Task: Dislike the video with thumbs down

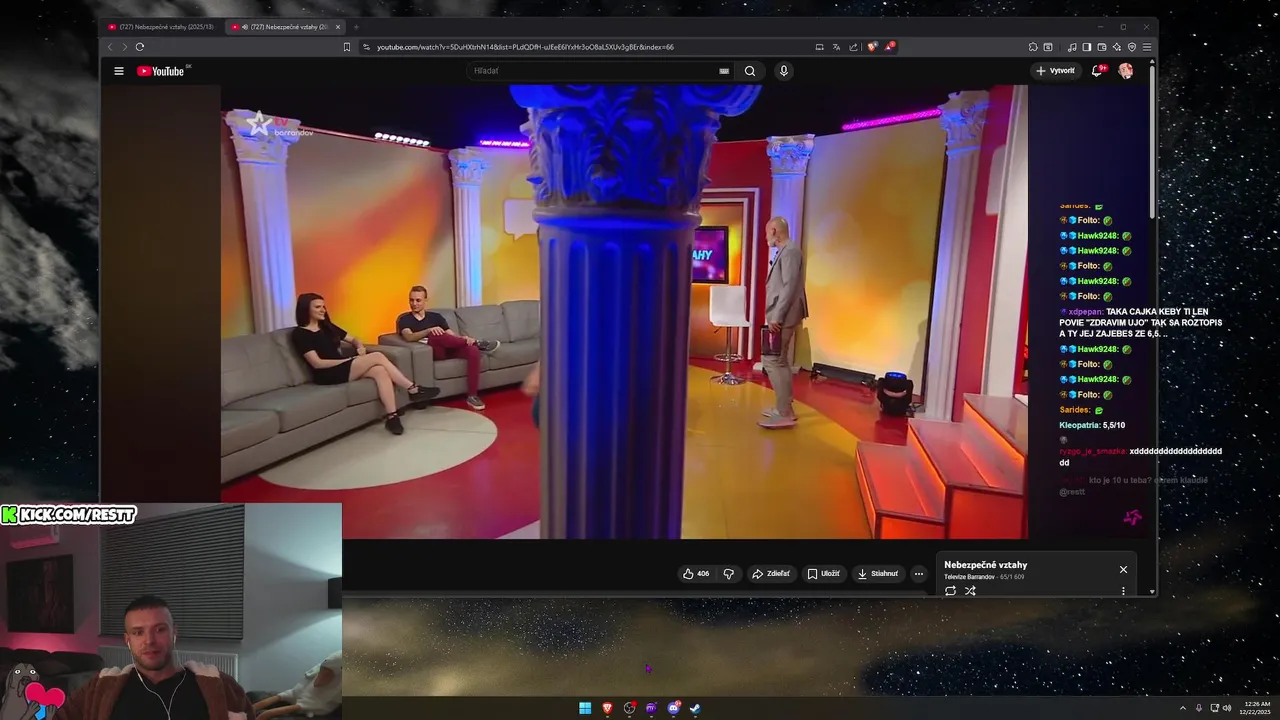Action: (728, 574)
